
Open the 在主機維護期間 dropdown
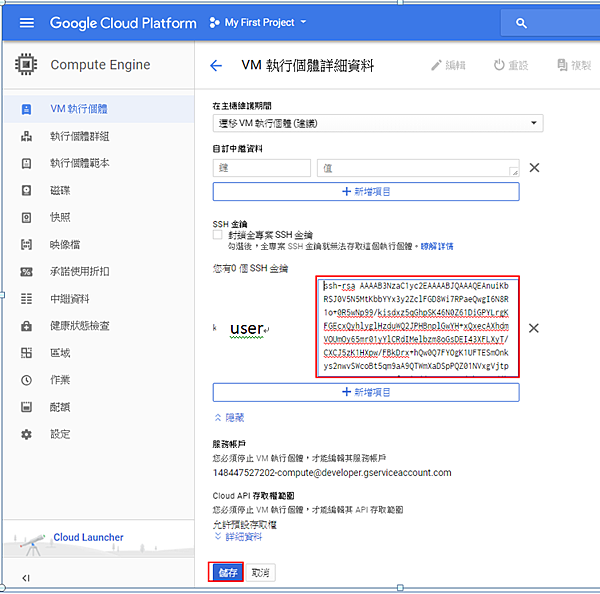click(378, 123)
